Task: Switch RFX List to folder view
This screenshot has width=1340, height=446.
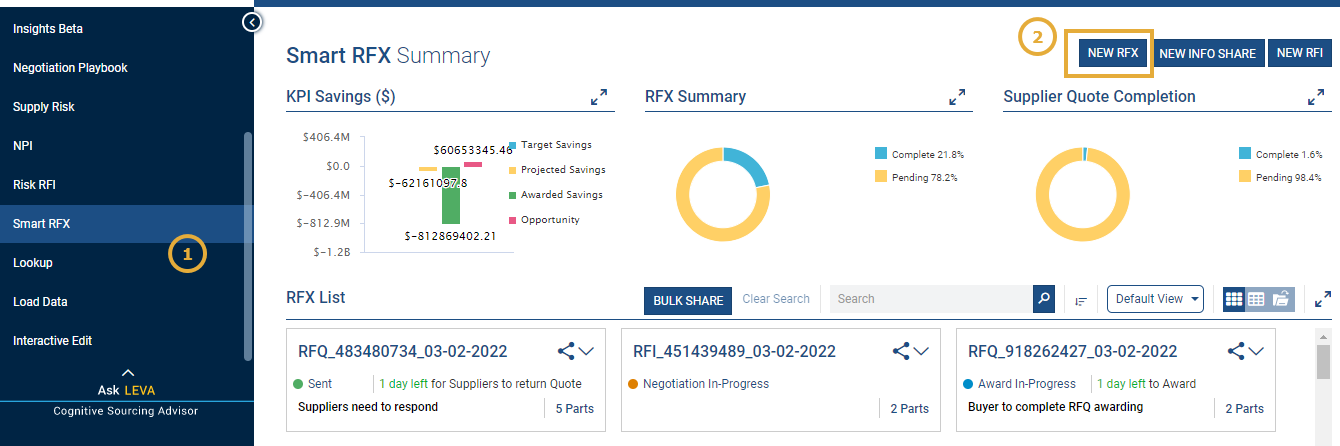Action: coord(1281,299)
